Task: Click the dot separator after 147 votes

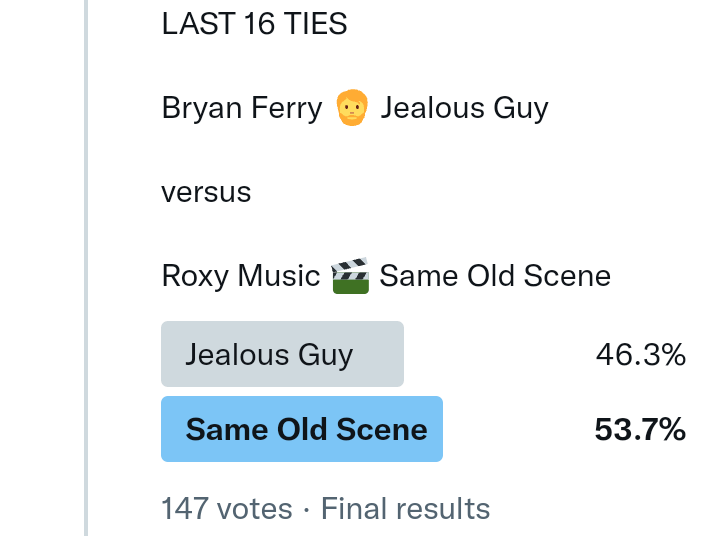Action: [307, 509]
